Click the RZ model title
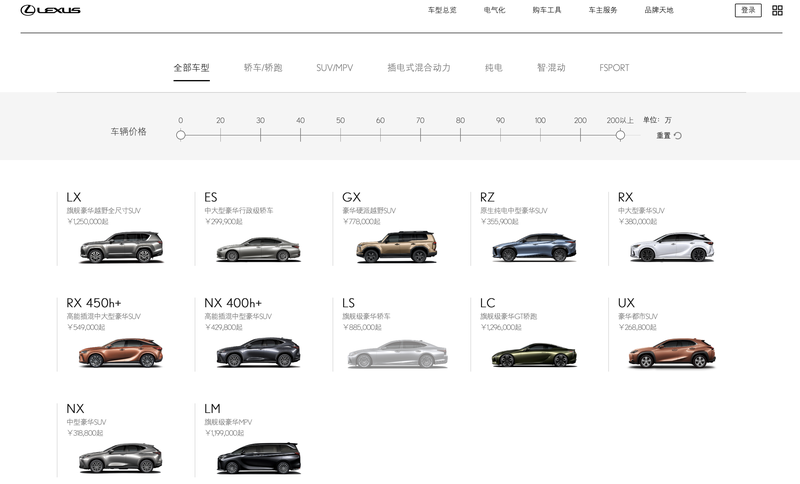 (487, 197)
